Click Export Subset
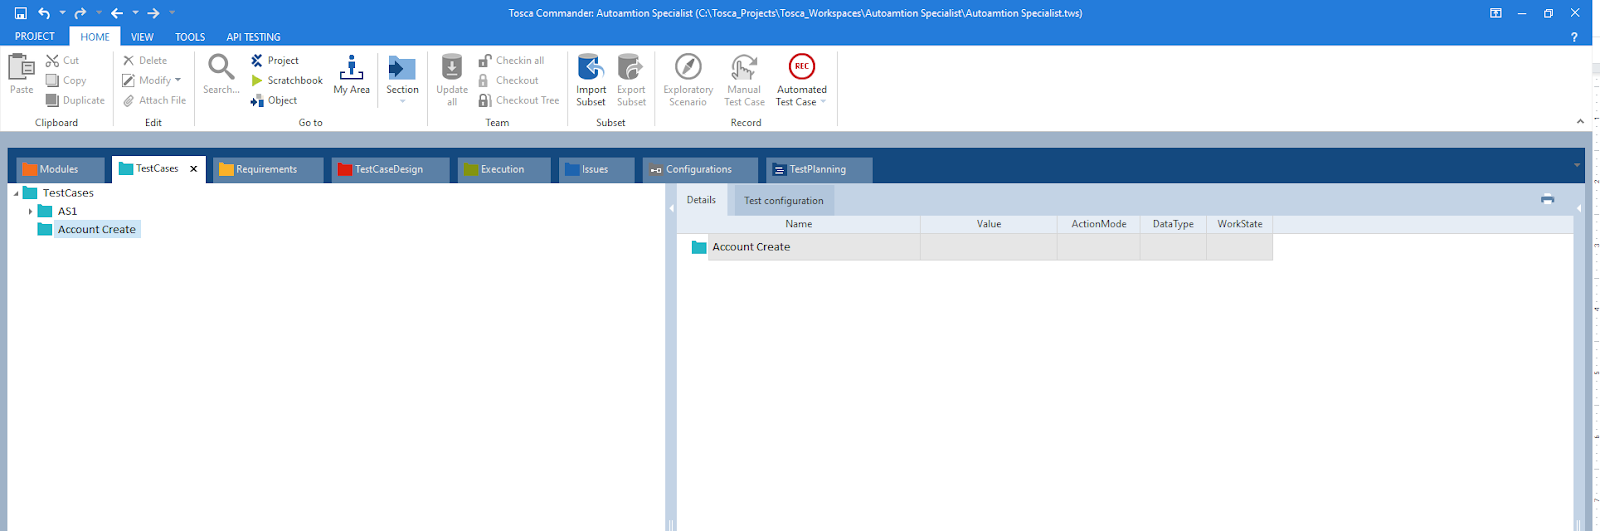 tap(631, 79)
